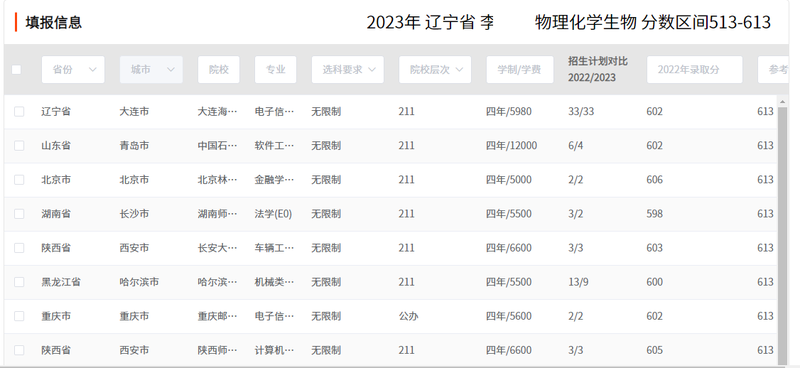Click 青岛市 city cell

coord(134,145)
